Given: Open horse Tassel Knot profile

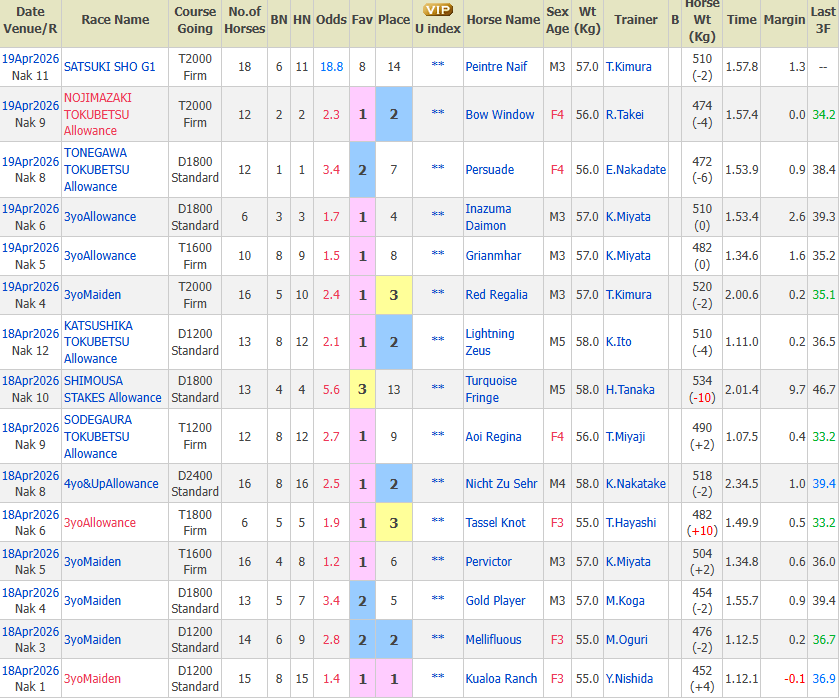Looking at the screenshot, I should point(495,522).
